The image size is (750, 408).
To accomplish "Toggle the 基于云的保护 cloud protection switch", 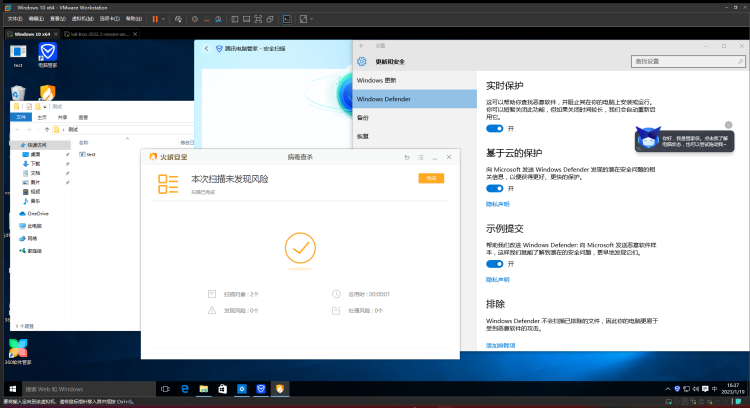I will click(x=495, y=188).
